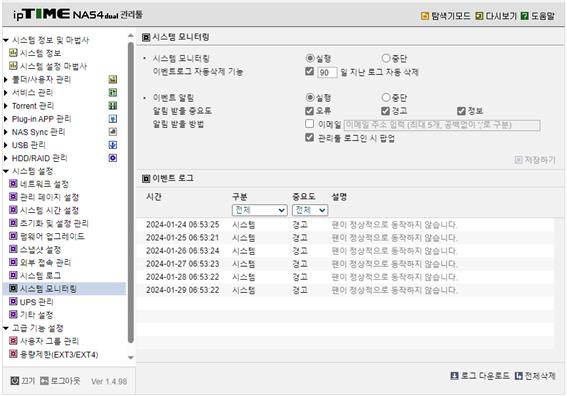Click the 전체삭제 button

tap(535, 376)
